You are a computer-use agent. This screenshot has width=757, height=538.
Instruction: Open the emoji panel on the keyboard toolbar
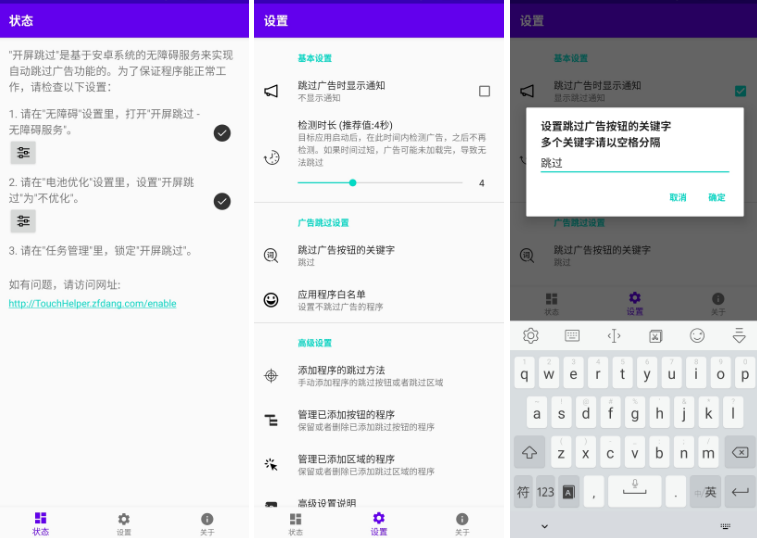(x=697, y=336)
